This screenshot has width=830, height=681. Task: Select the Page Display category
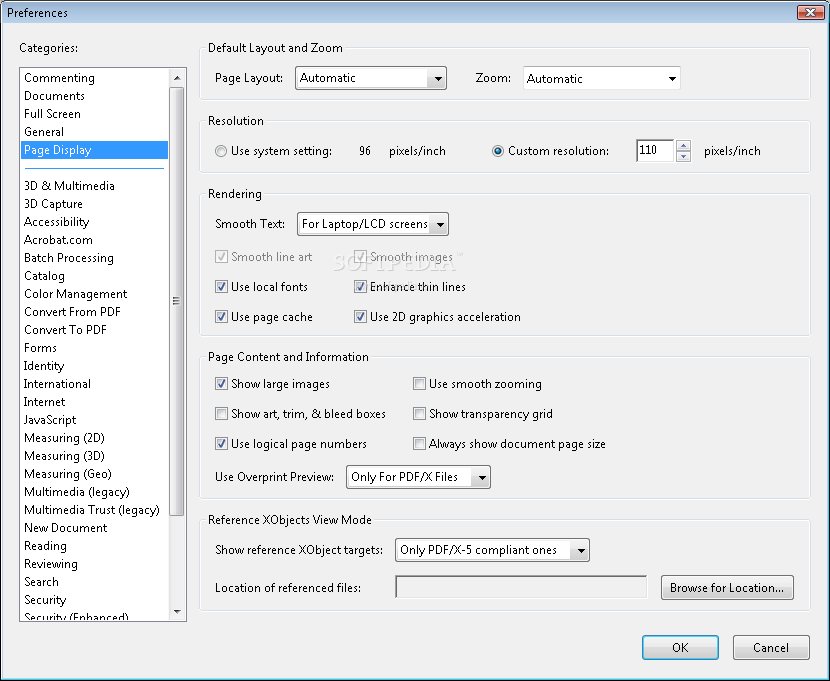[x=95, y=150]
